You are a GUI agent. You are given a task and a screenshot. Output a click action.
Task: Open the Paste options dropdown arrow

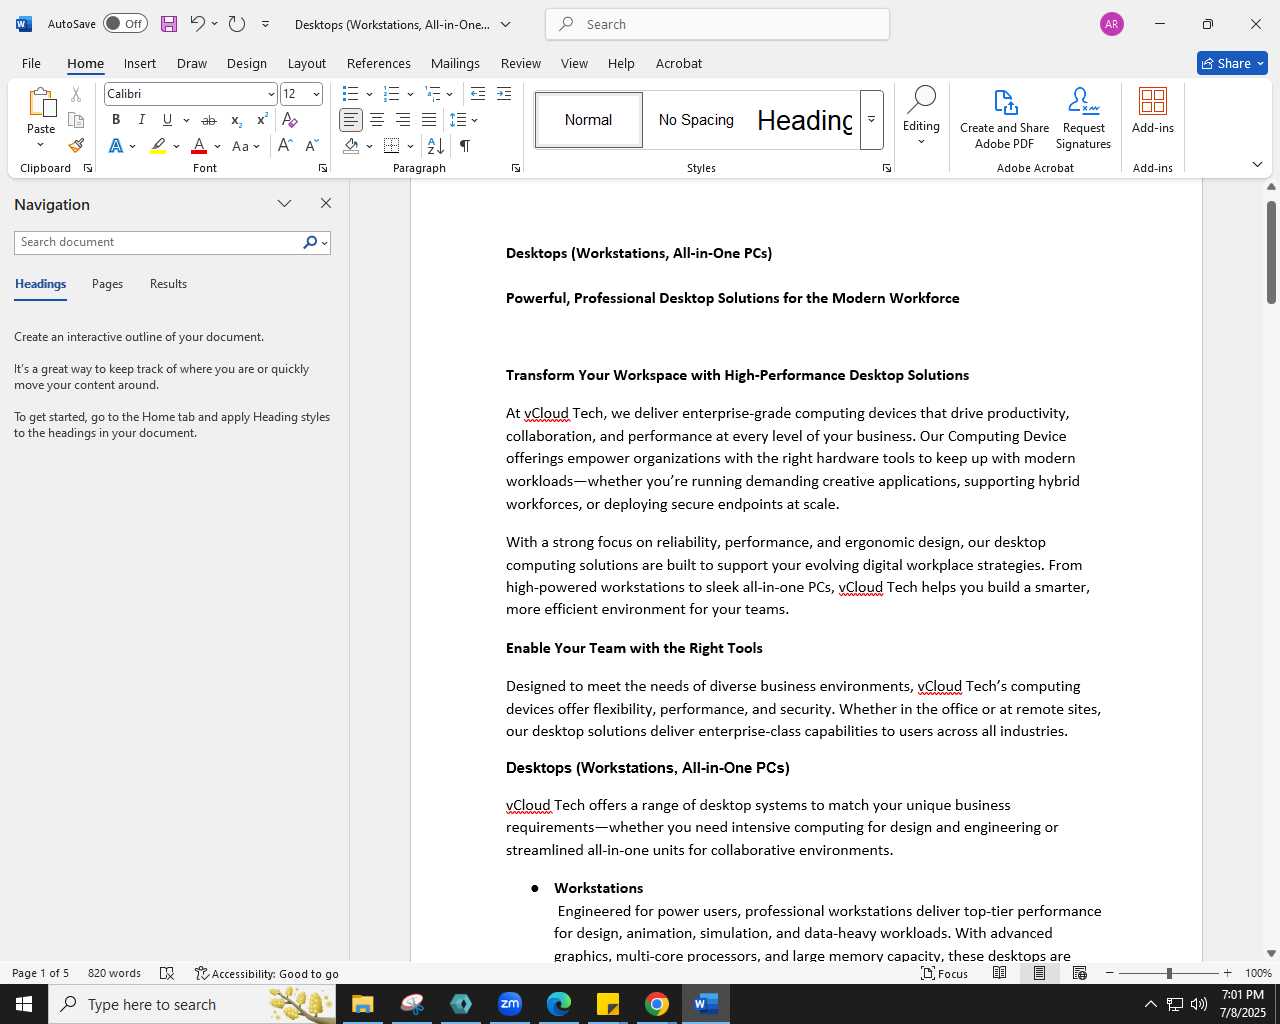tap(41, 145)
